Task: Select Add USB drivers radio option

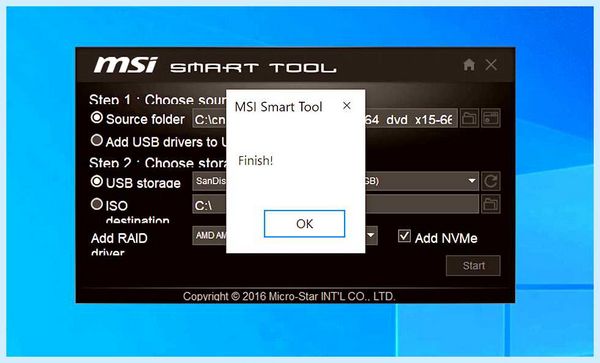Action: [x=97, y=140]
